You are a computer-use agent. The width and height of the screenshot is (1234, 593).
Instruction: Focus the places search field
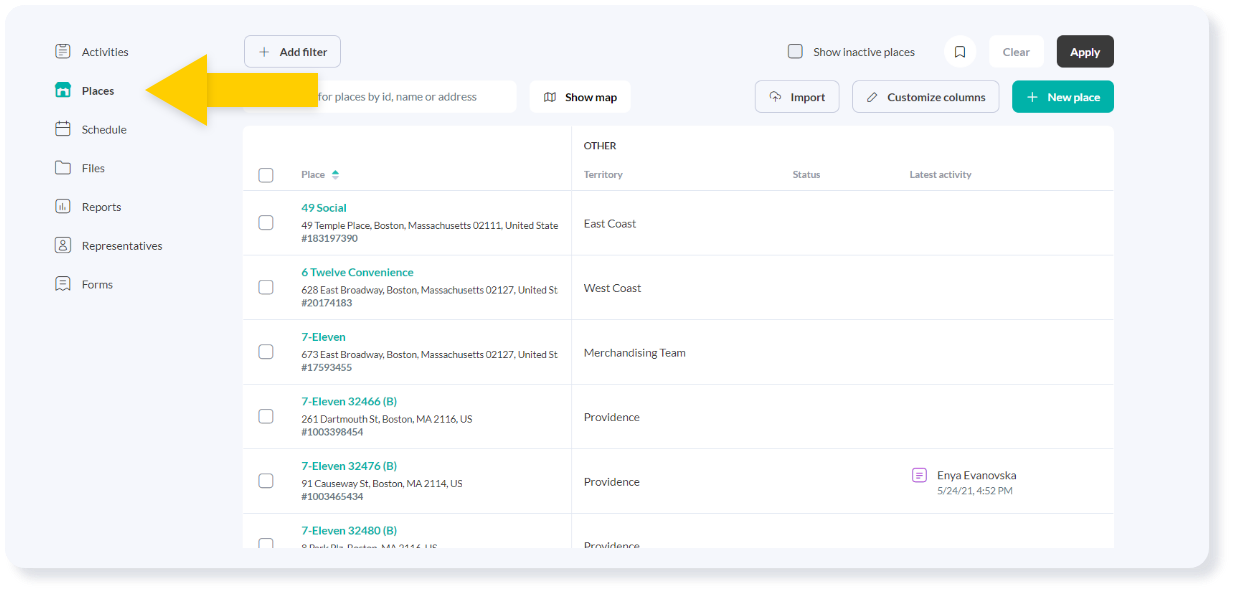click(380, 97)
